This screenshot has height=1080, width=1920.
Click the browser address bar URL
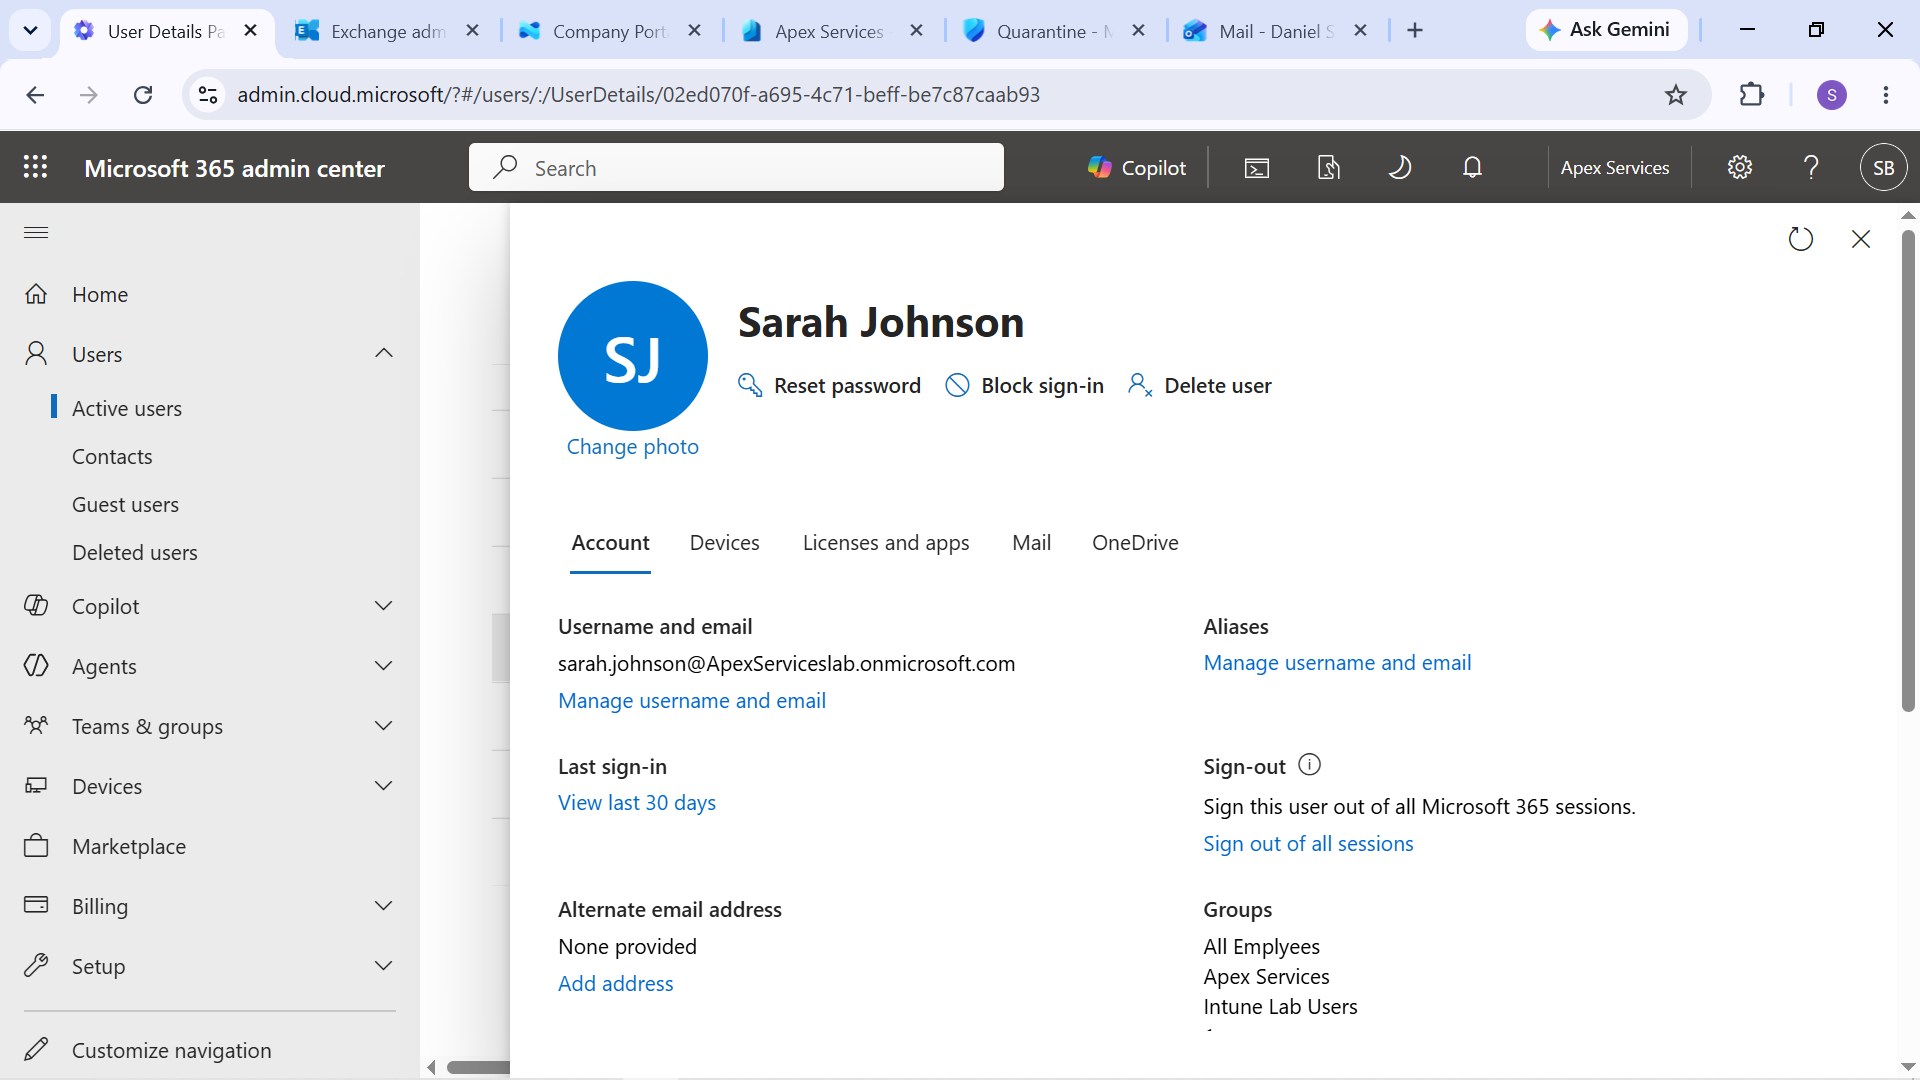coord(638,95)
